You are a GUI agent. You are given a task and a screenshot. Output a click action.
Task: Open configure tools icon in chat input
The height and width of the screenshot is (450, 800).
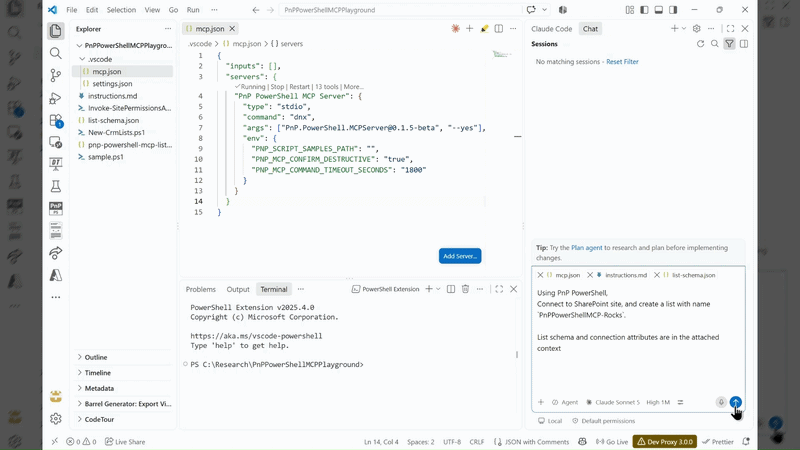pyautogui.click(x=680, y=402)
